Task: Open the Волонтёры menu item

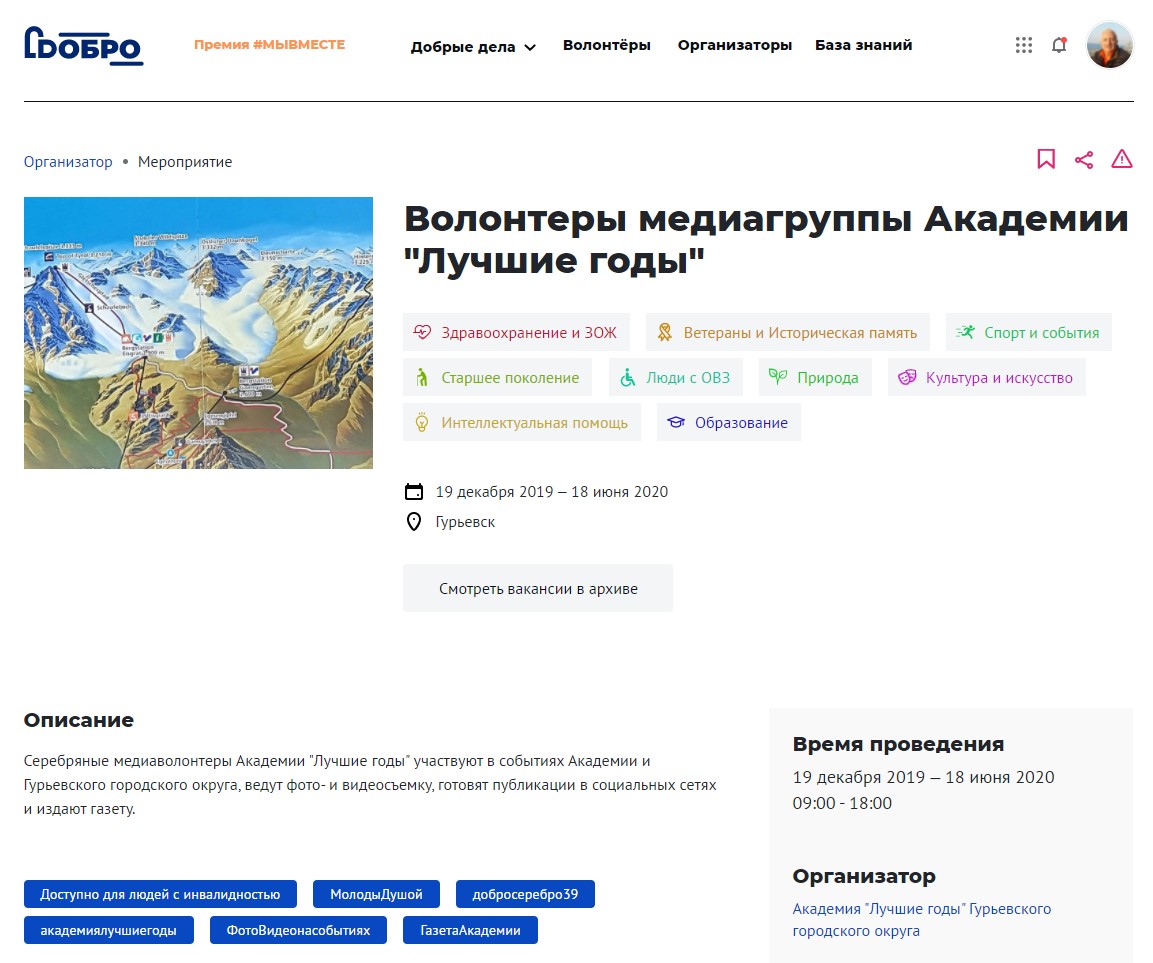Action: tap(607, 46)
